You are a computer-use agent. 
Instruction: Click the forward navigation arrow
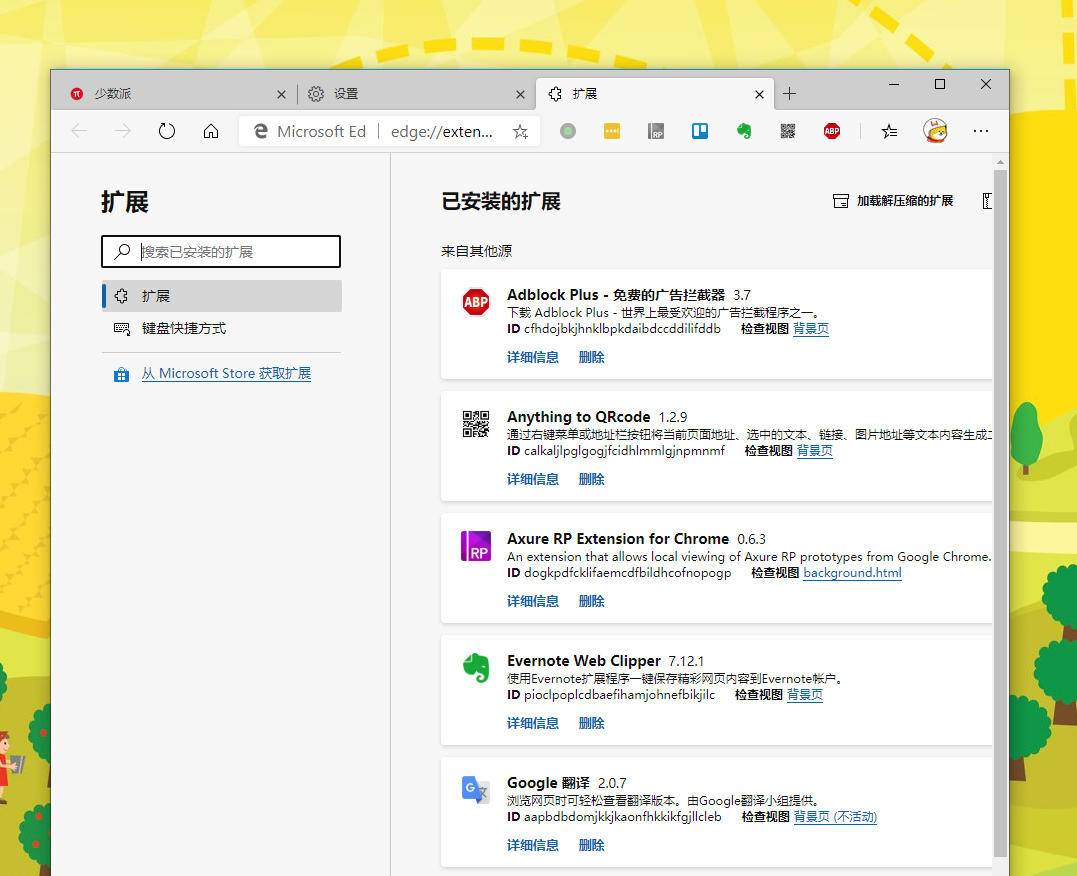coord(123,131)
